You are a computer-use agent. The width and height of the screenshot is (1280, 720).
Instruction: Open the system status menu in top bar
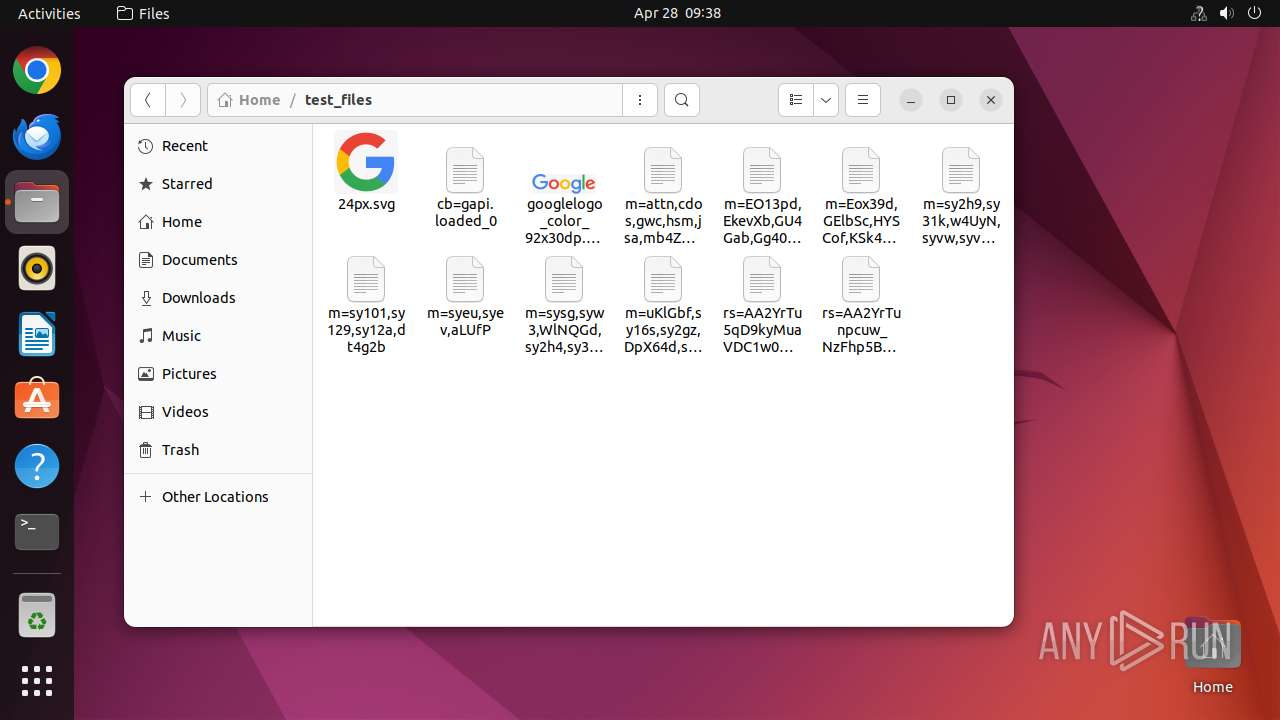click(1226, 13)
